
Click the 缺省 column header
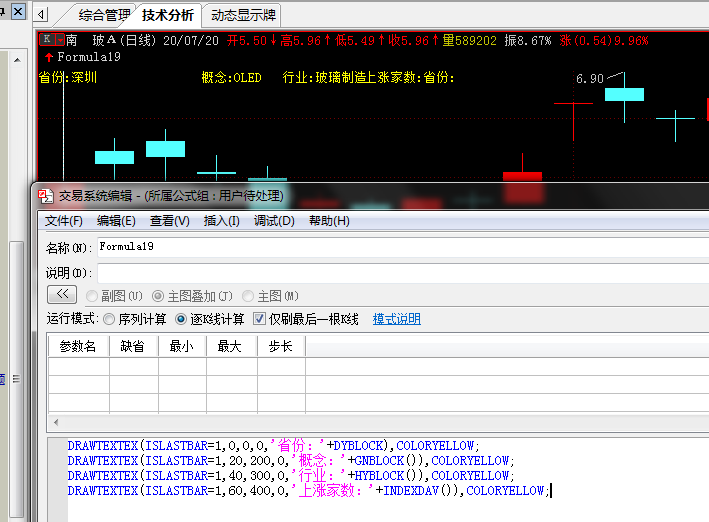(x=133, y=346)
